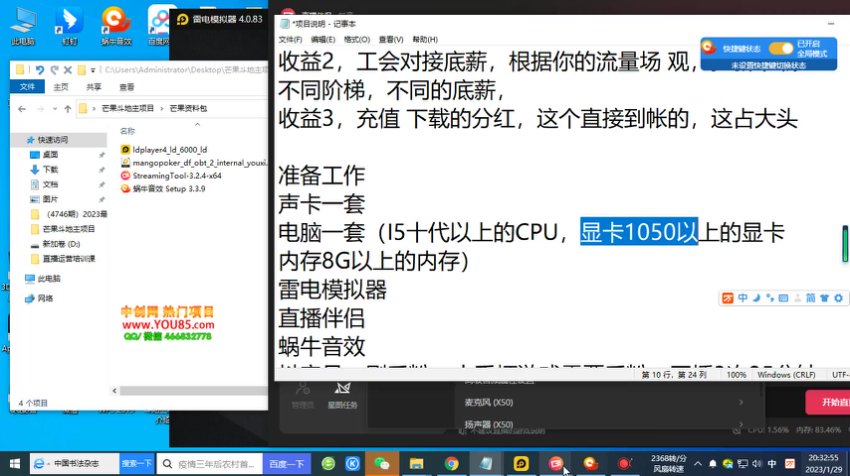Toggle 快捷键状态 switch in floating panel
This screenshot has height=476, width=850.
pos(781,48)
